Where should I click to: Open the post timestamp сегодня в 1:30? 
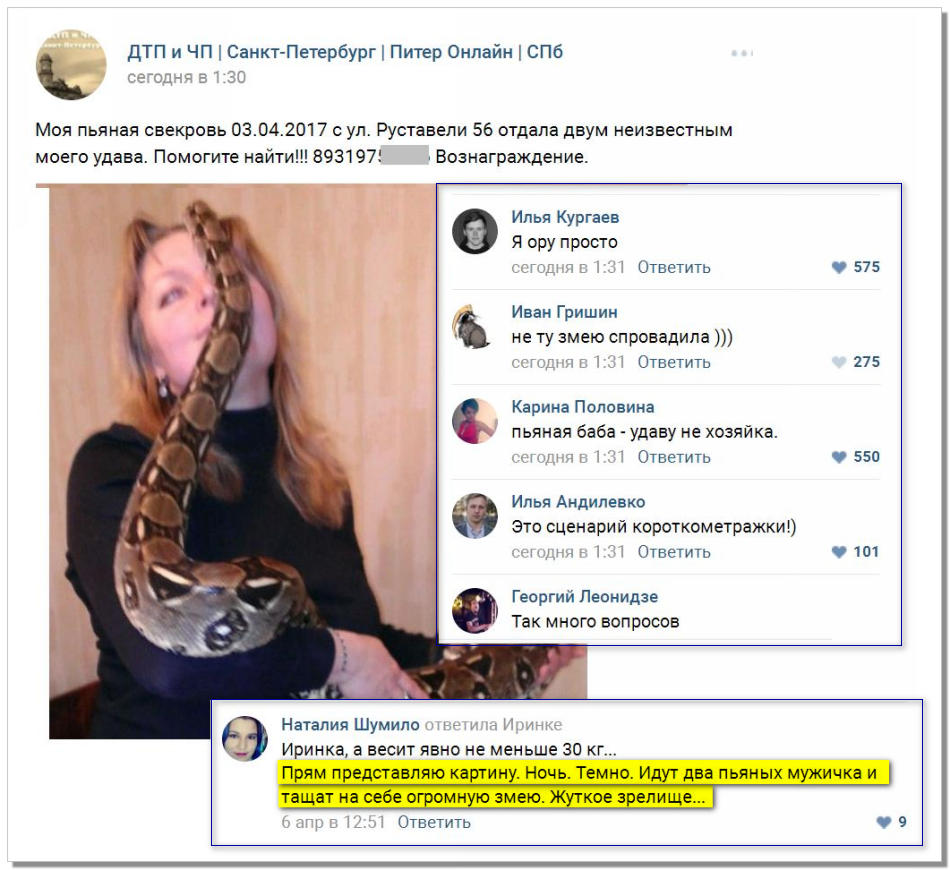tap(186, 78)
